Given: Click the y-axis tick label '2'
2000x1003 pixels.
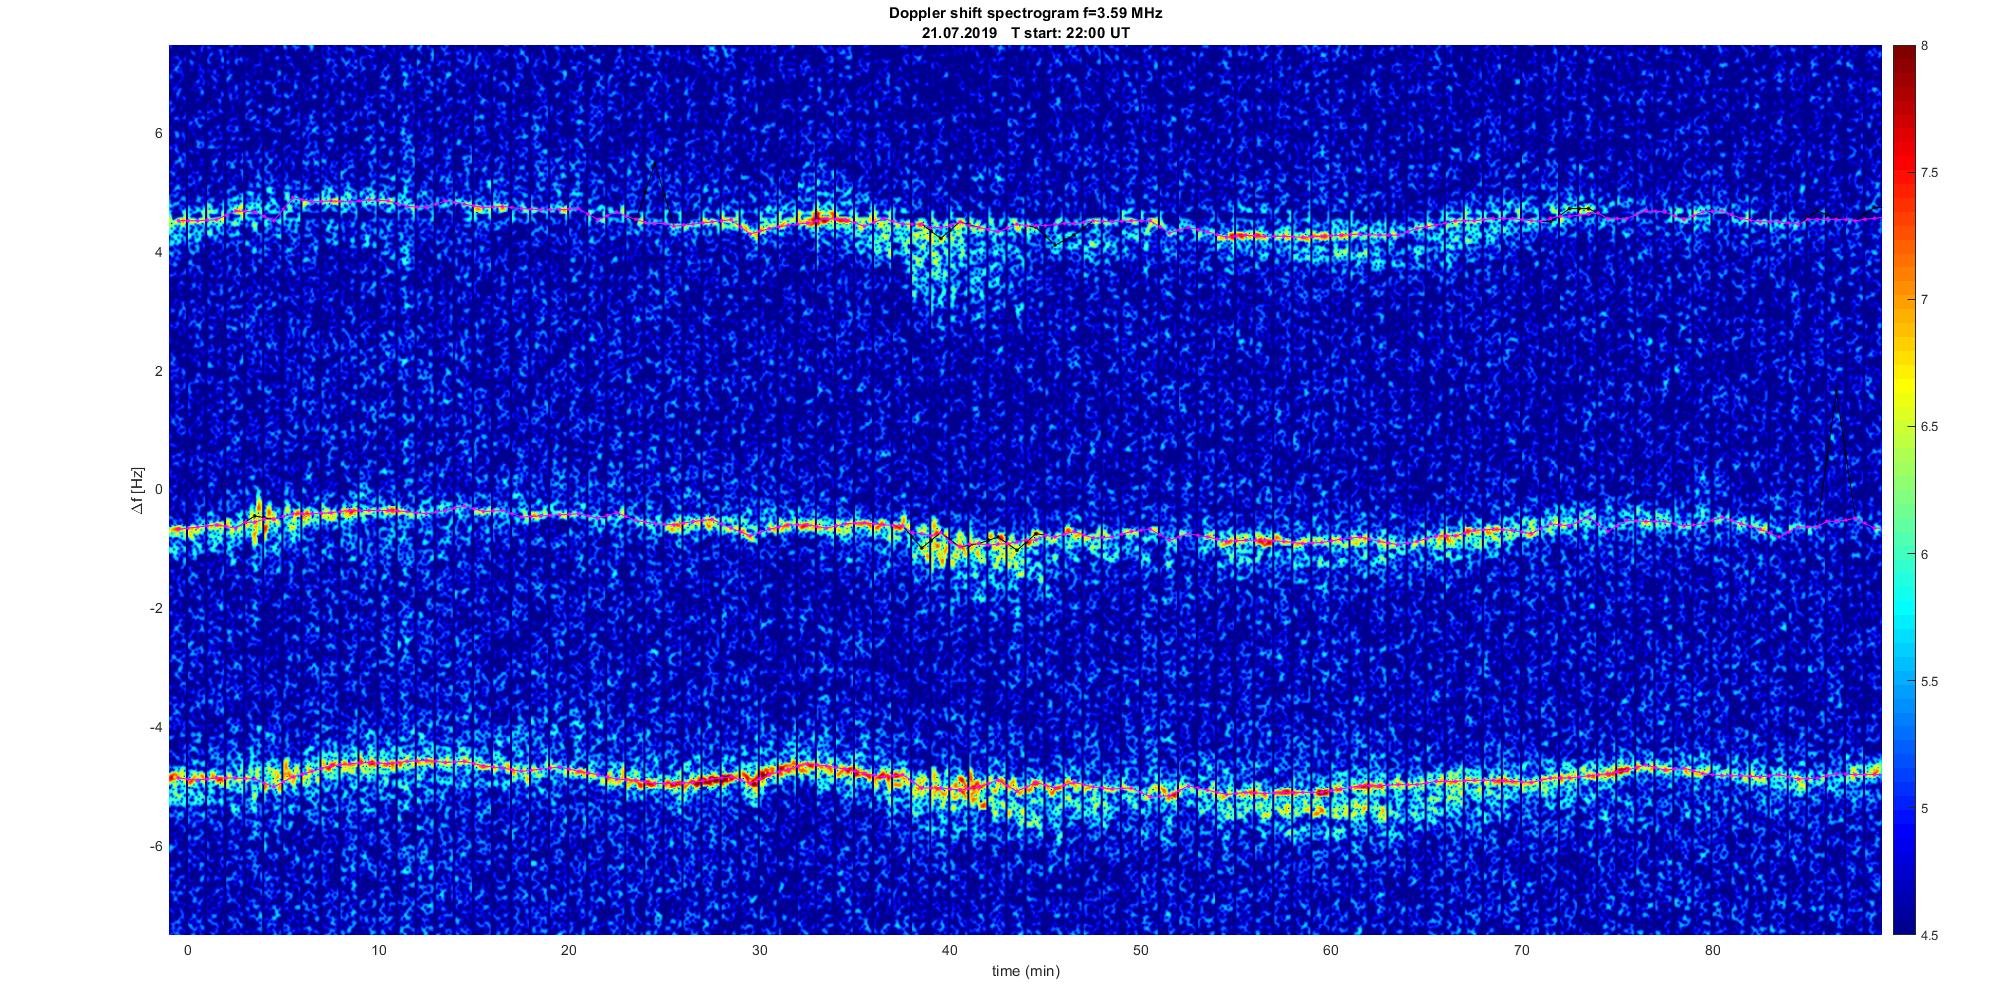Looking at the screenshot, I should point(159,371).
